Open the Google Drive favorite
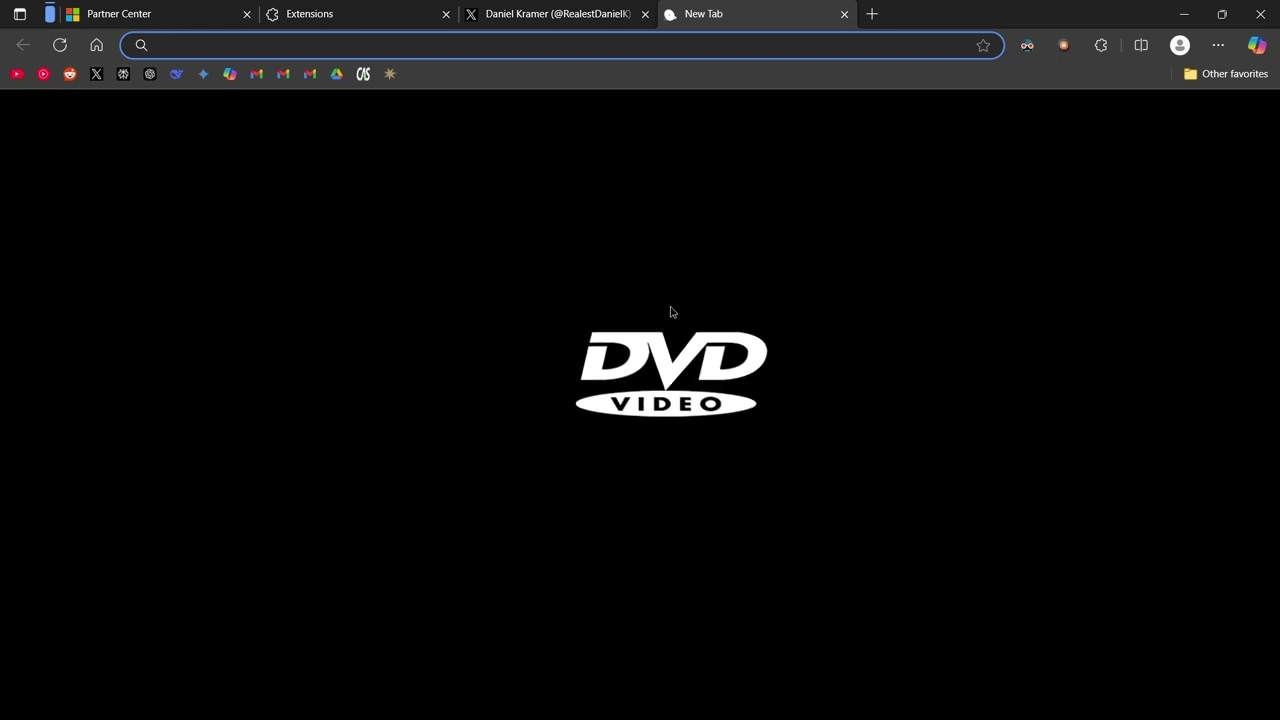Screen dimensions: 1280x720 tap(336, 74)
